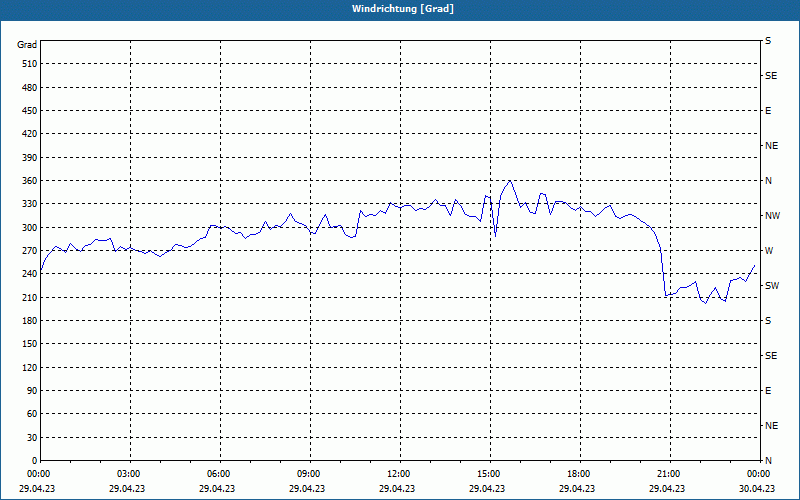Click the 29.04.23 date under 15:00
The width and height of the screenshot is (800, 500).
(x=487, y=488)
